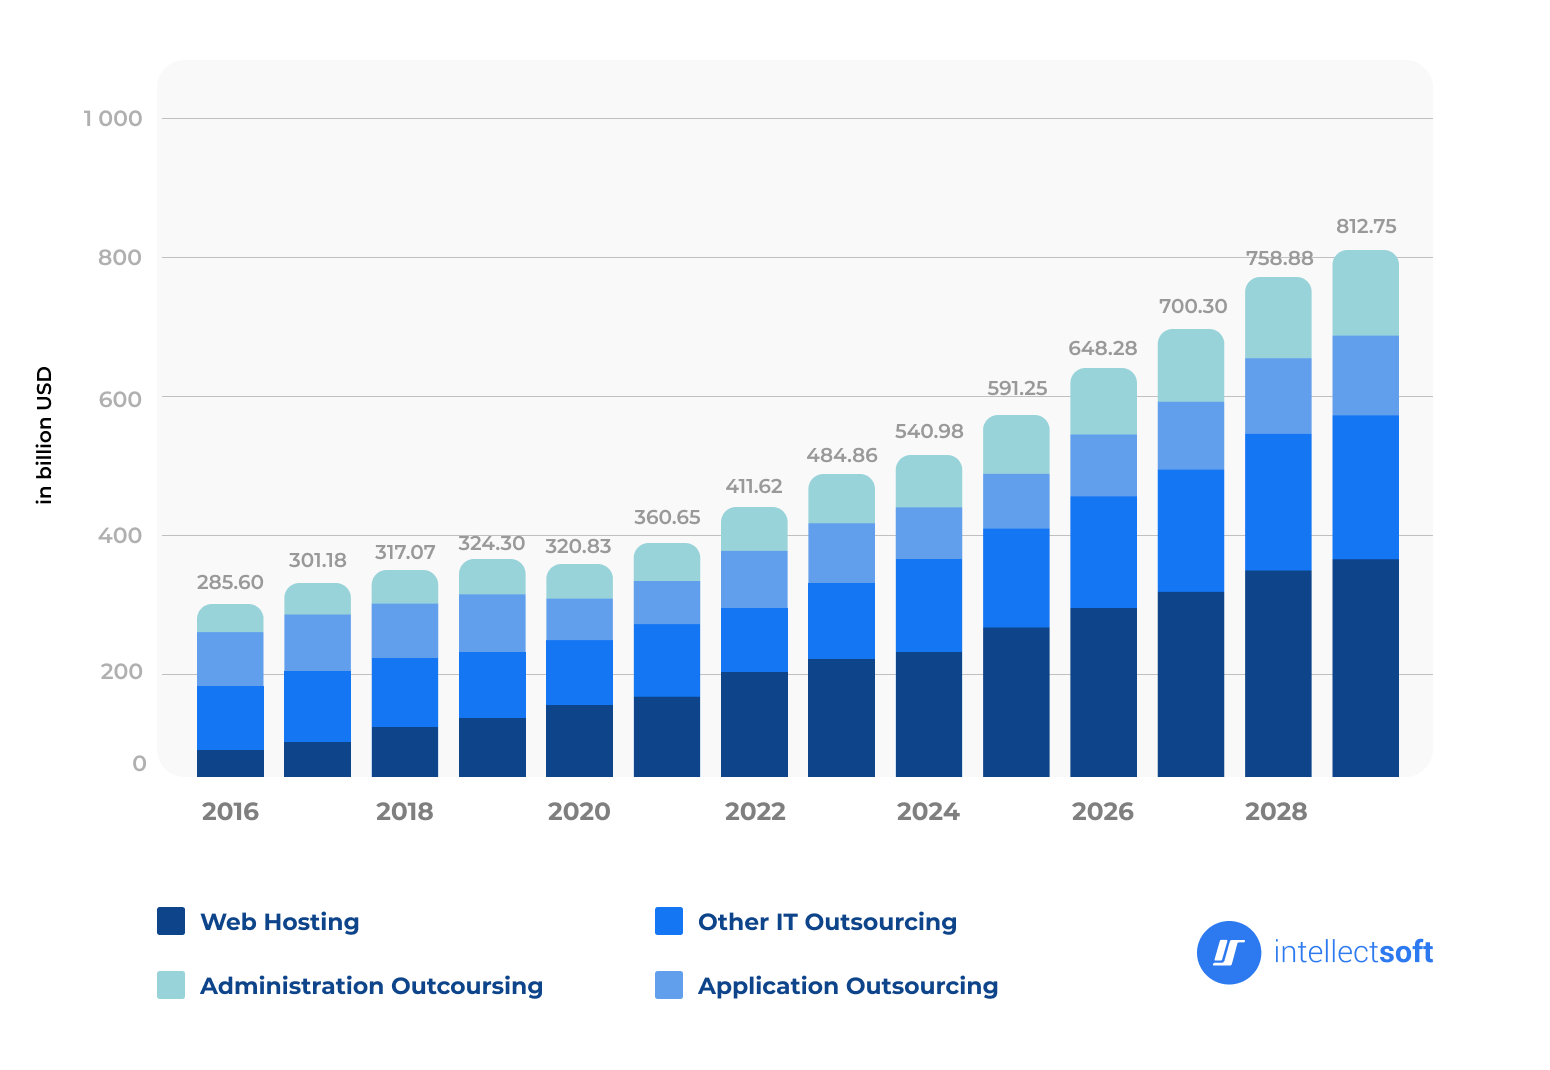Click the Web Hosting segment of the 2016 bar

[x=230, y=763]
